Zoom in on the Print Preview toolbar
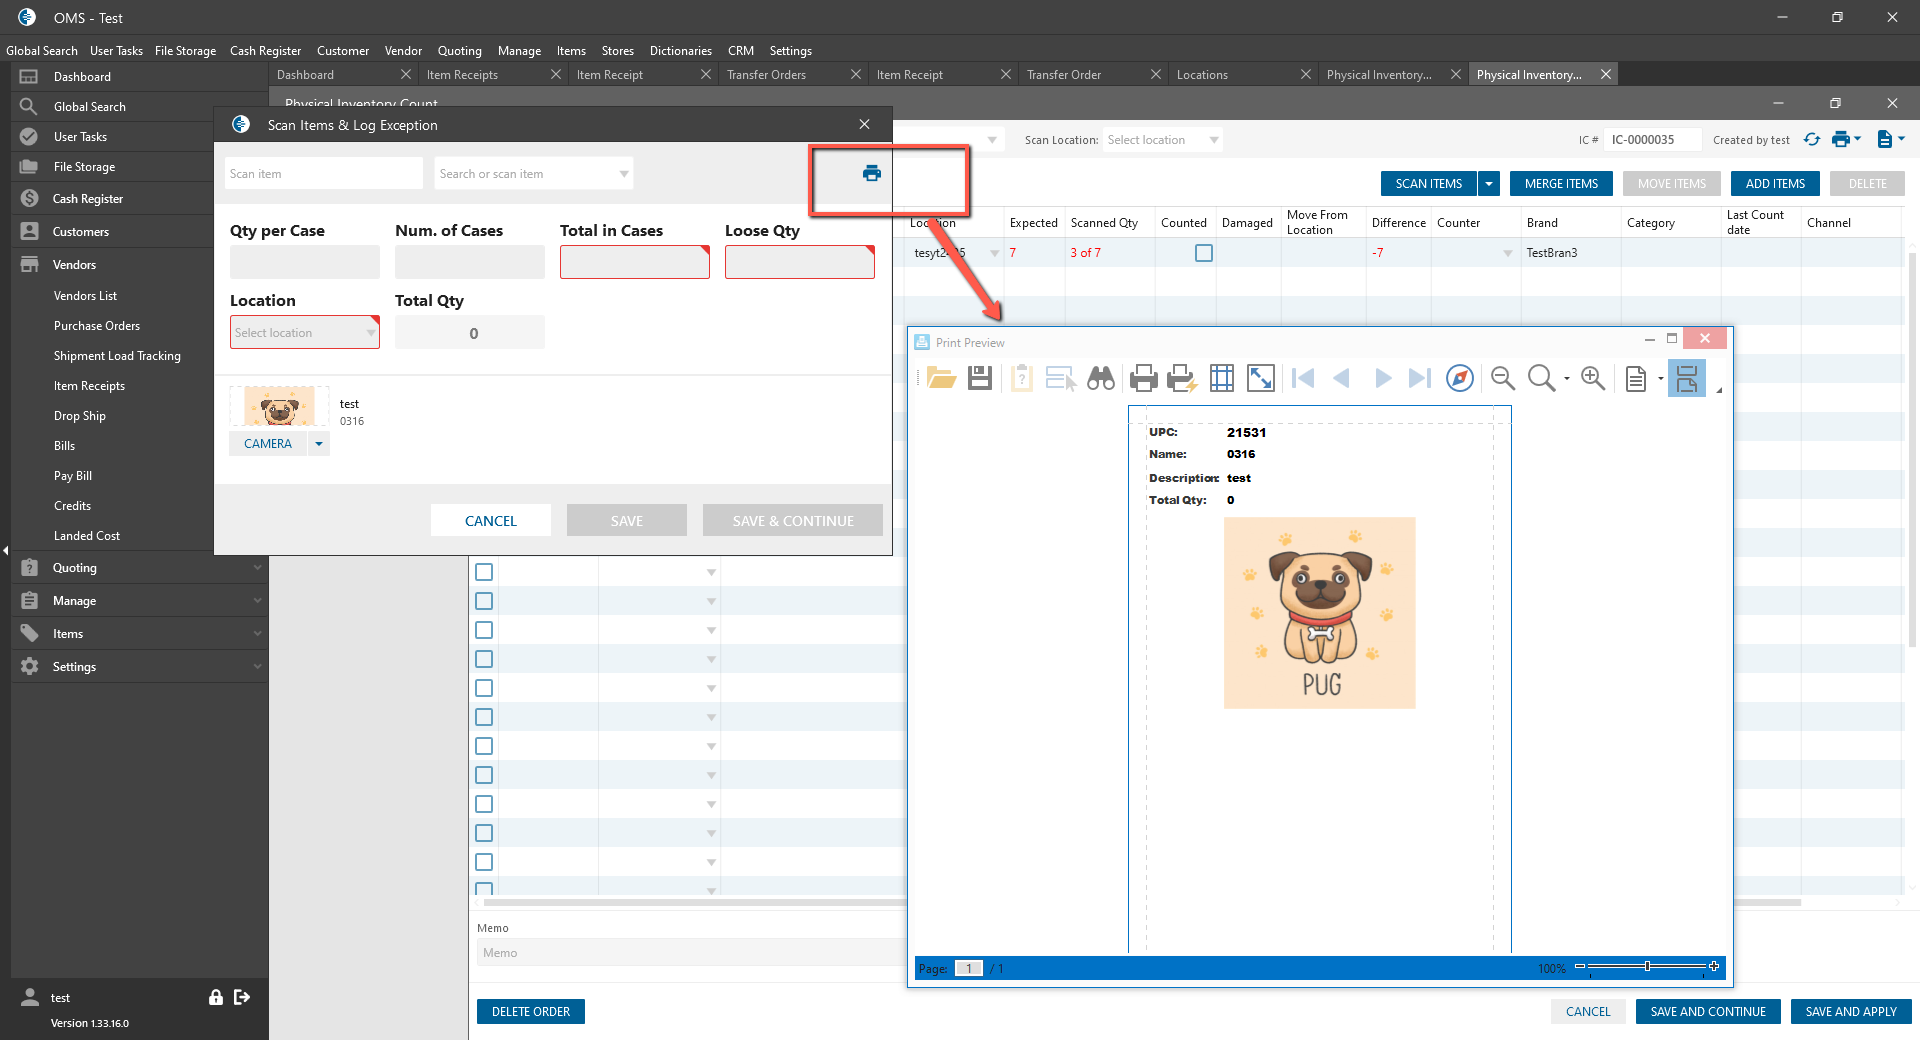This screenshot has height=1040, width=1920. coord(1593,378)
